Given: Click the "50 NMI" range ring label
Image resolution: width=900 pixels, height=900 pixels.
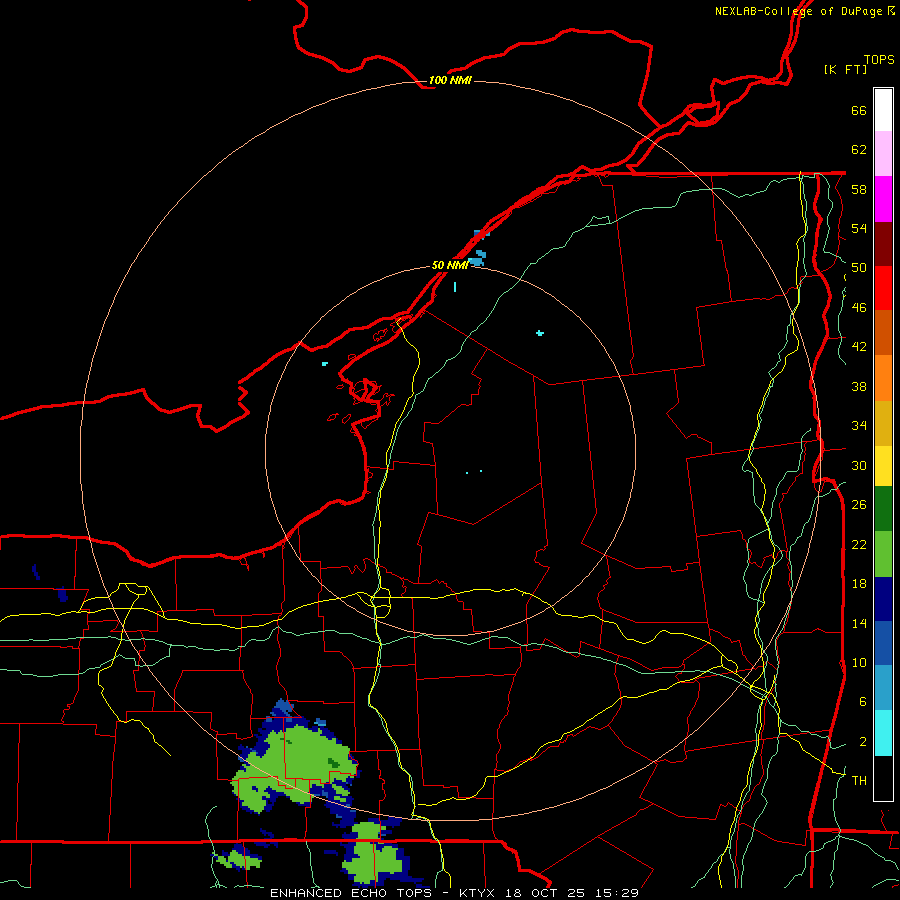Looking at the screenshot, I should pos(450,265).
